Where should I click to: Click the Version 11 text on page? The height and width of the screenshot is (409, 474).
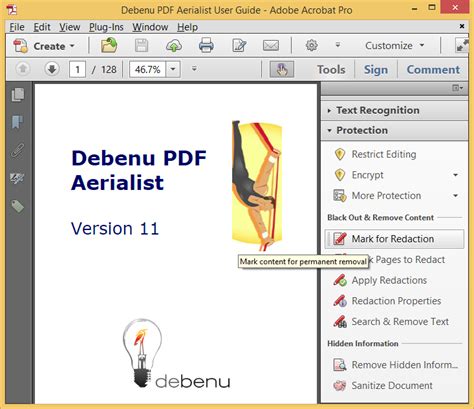click(115, 229)
